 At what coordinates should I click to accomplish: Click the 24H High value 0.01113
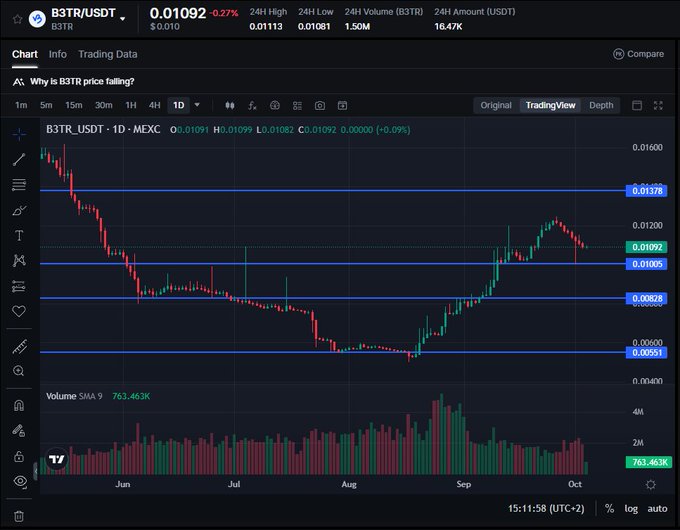[x=266, y=26]
